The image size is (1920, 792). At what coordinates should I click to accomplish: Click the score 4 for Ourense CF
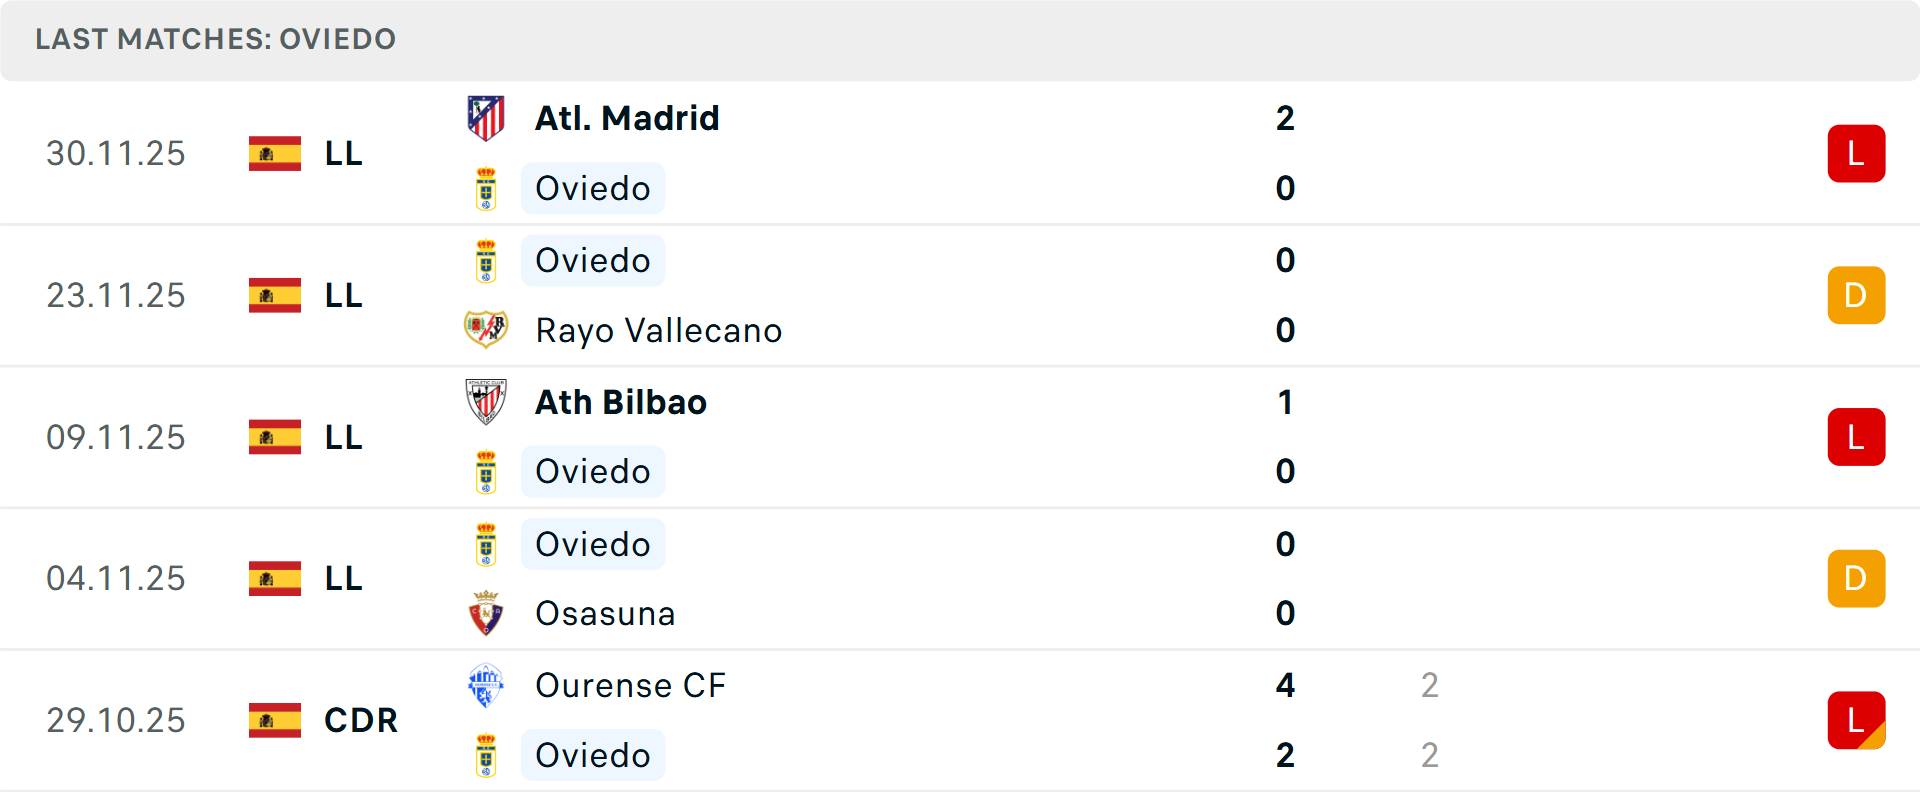1285,686
